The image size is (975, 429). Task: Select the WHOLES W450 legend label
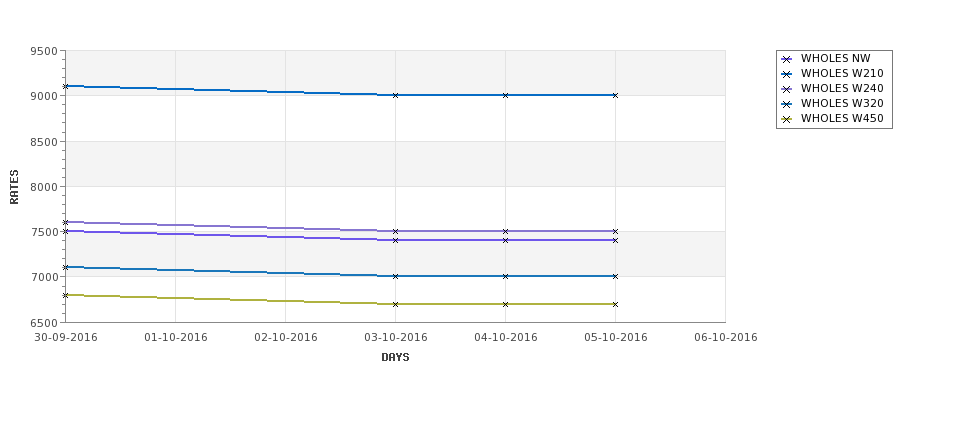click(842, 118)
